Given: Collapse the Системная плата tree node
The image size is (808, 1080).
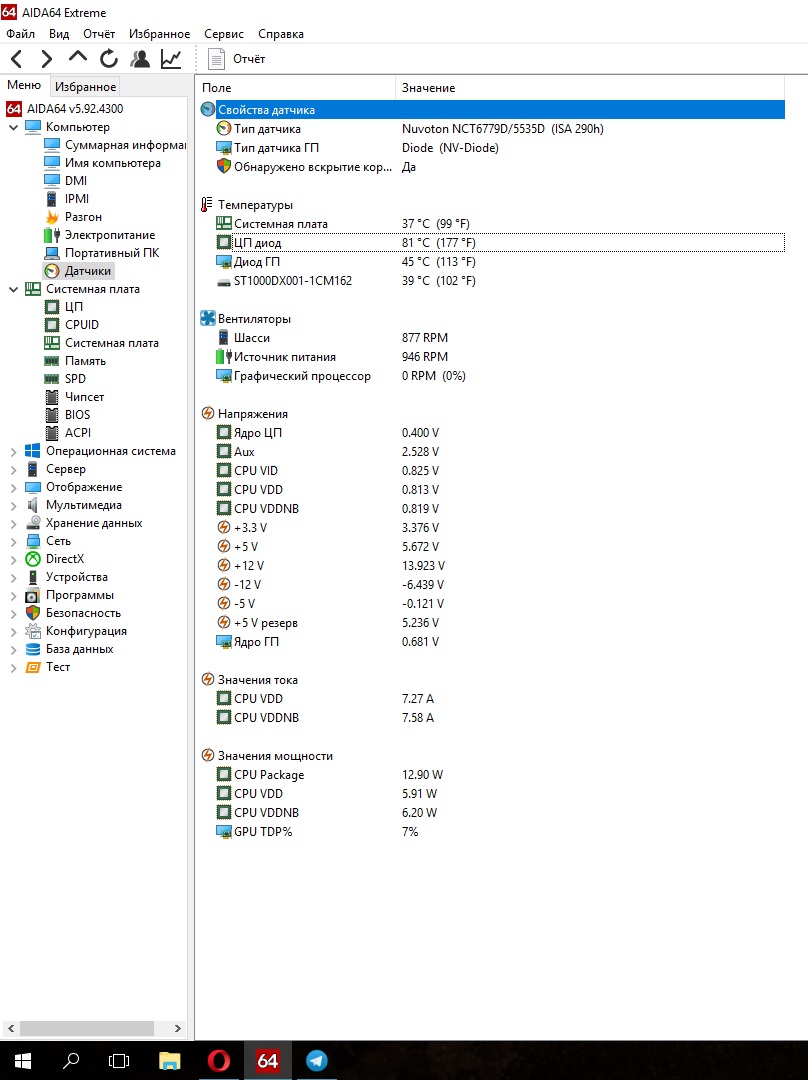Looking at the screenshot, I should click(x=13, y=290).
